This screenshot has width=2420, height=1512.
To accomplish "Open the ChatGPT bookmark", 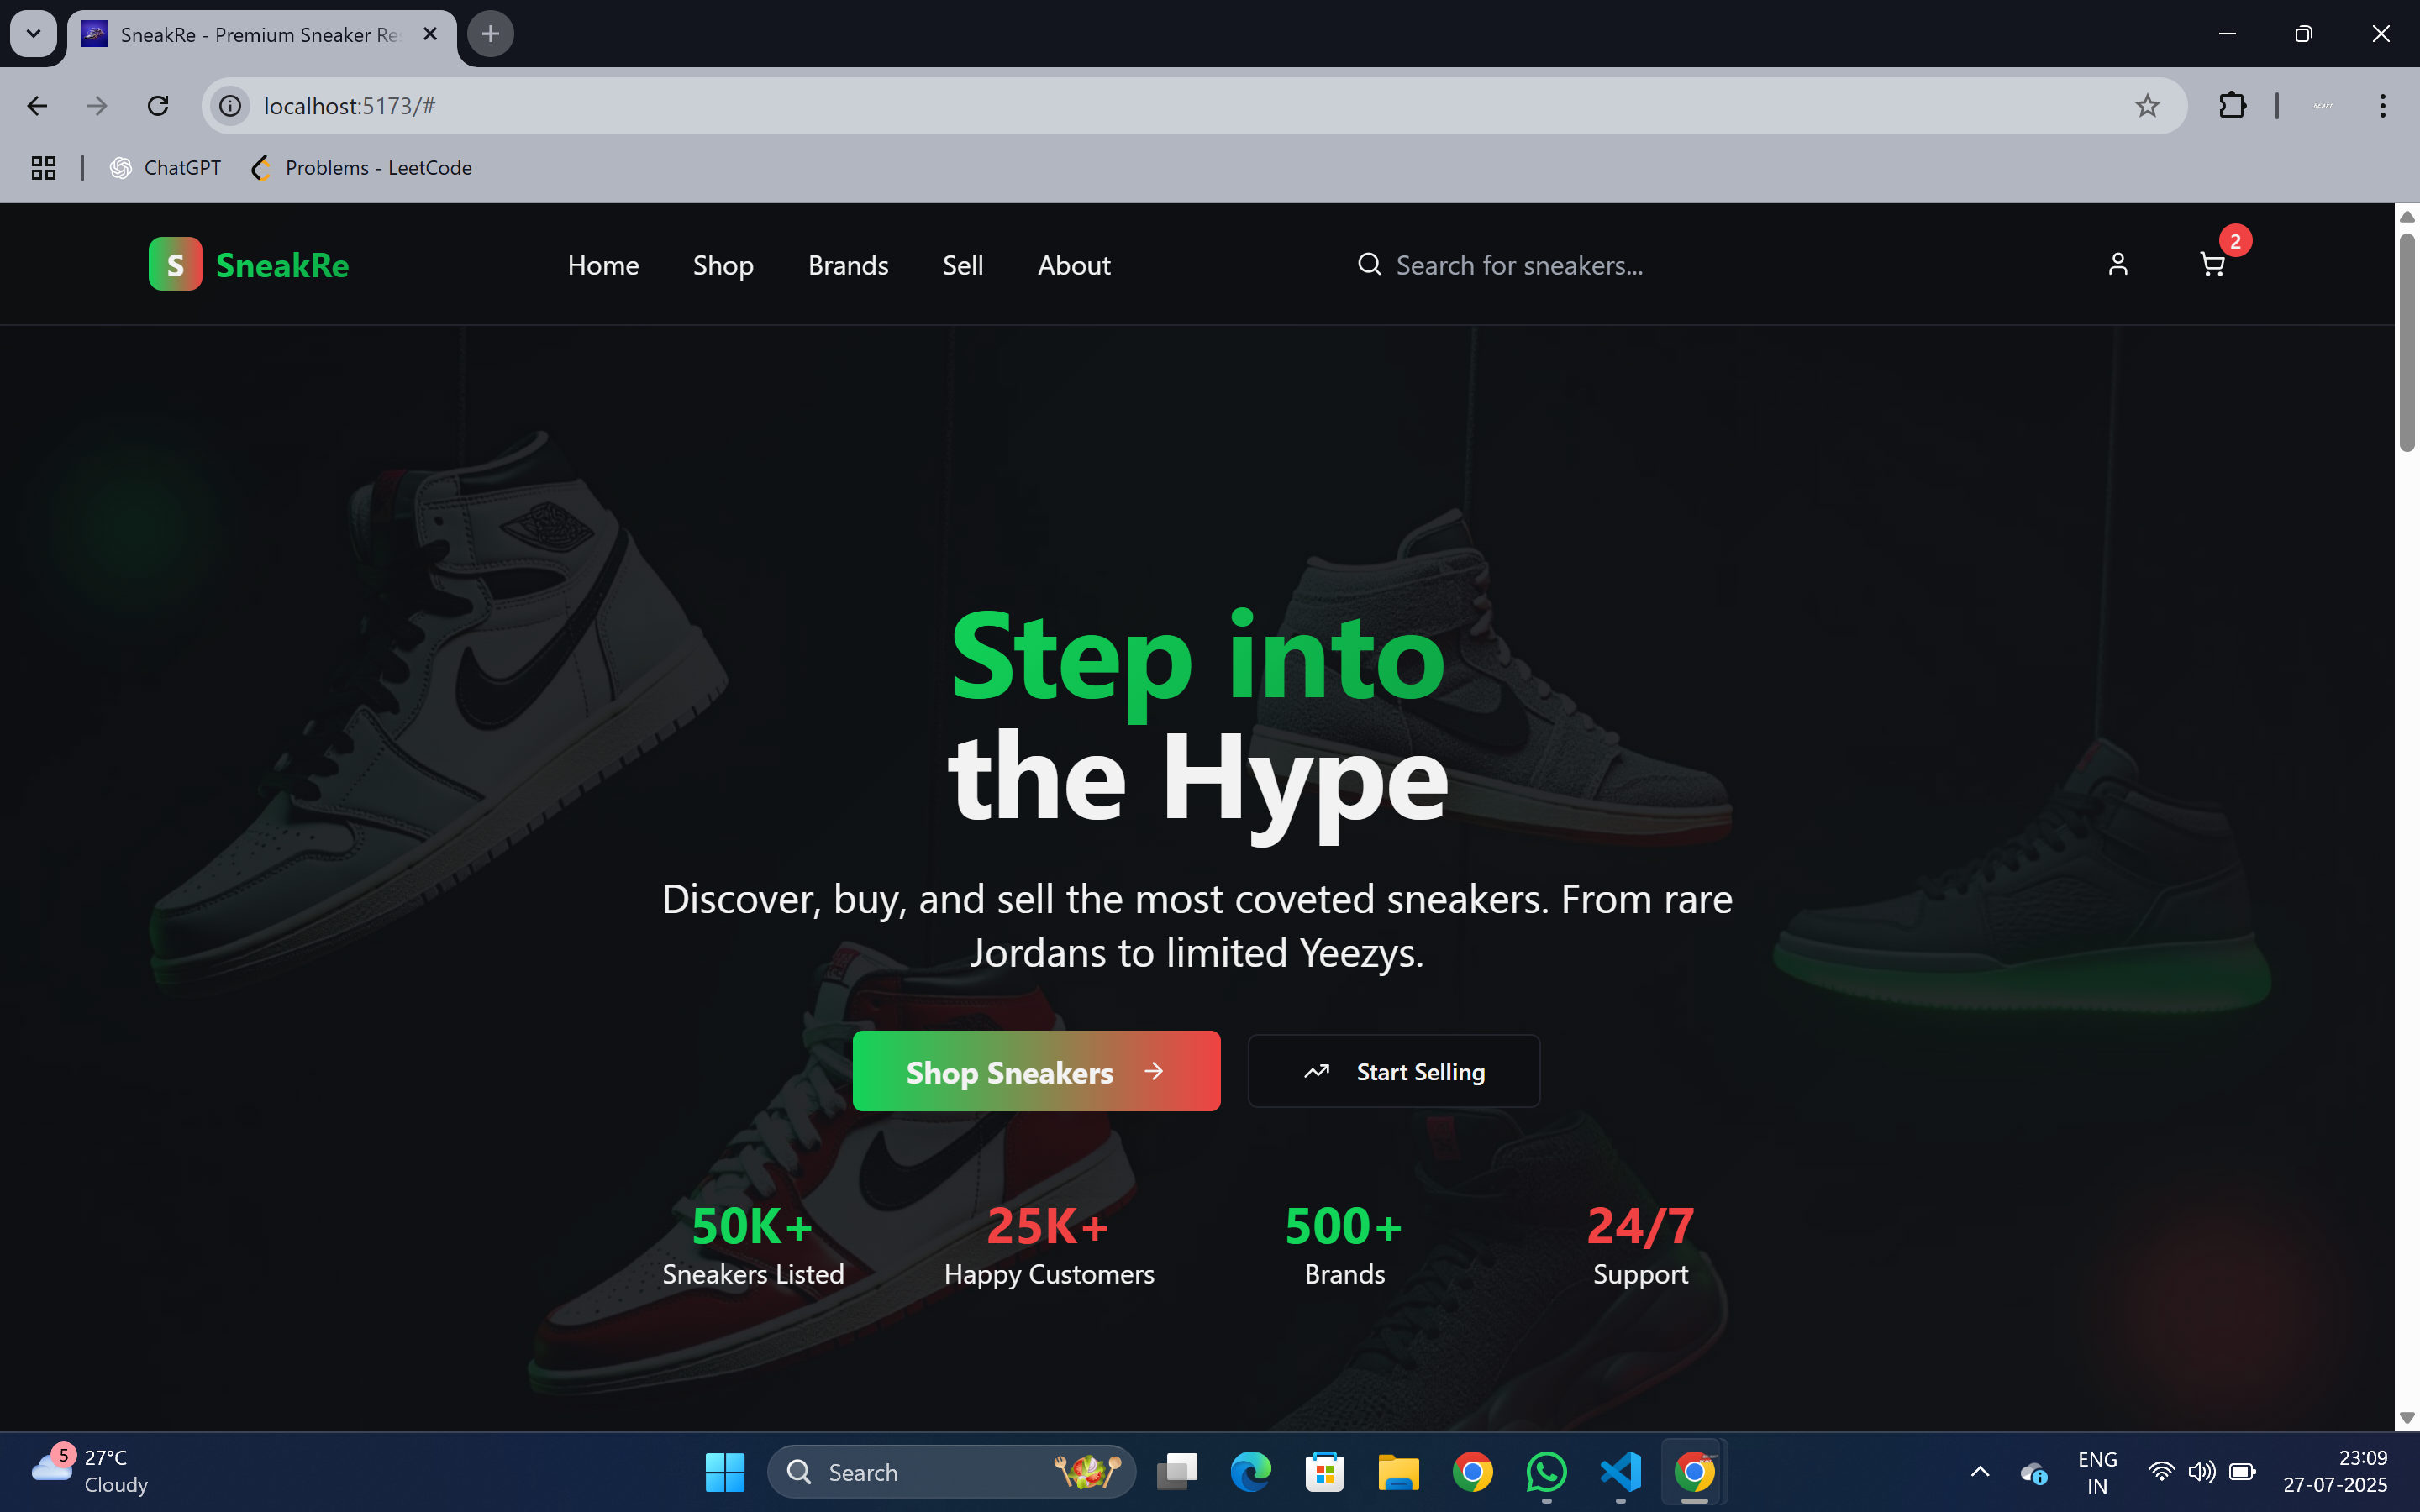I will pos(165,167).
